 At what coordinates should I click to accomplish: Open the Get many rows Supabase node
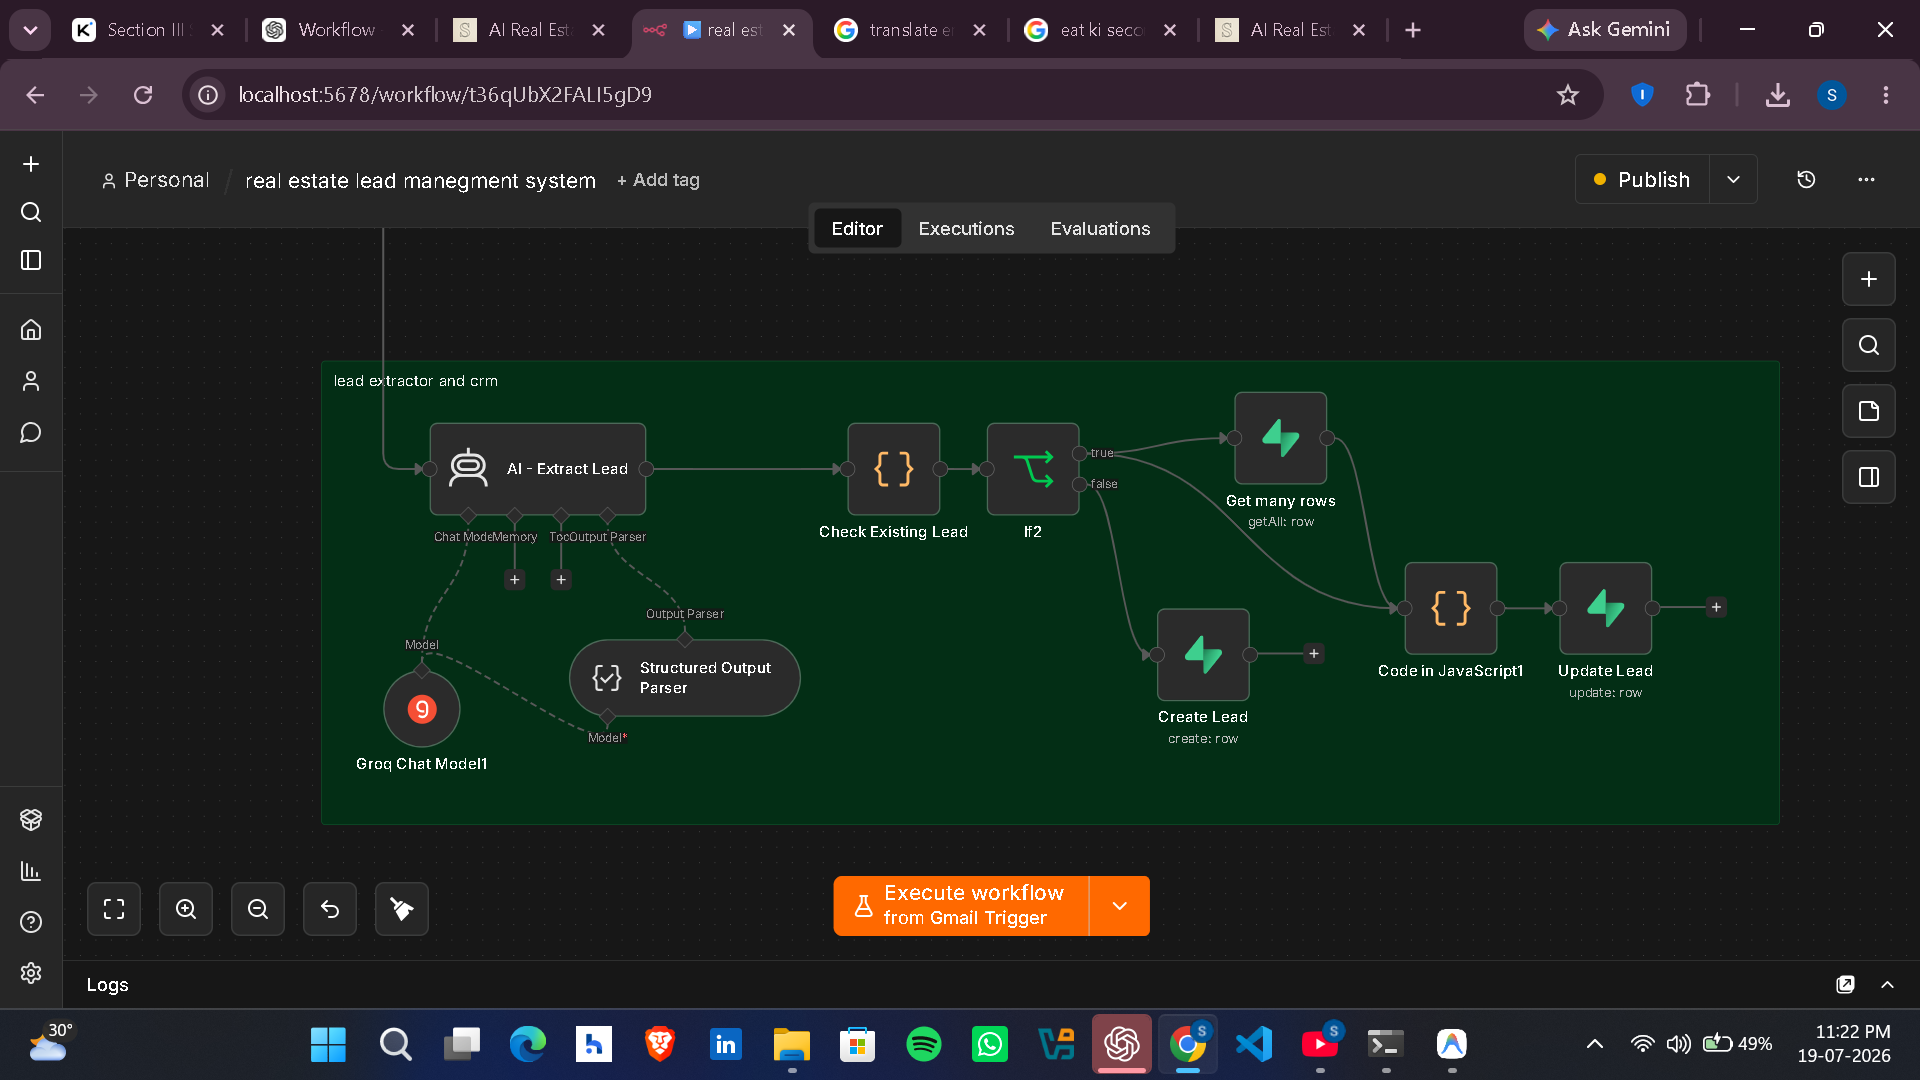tap(1280, 438)
